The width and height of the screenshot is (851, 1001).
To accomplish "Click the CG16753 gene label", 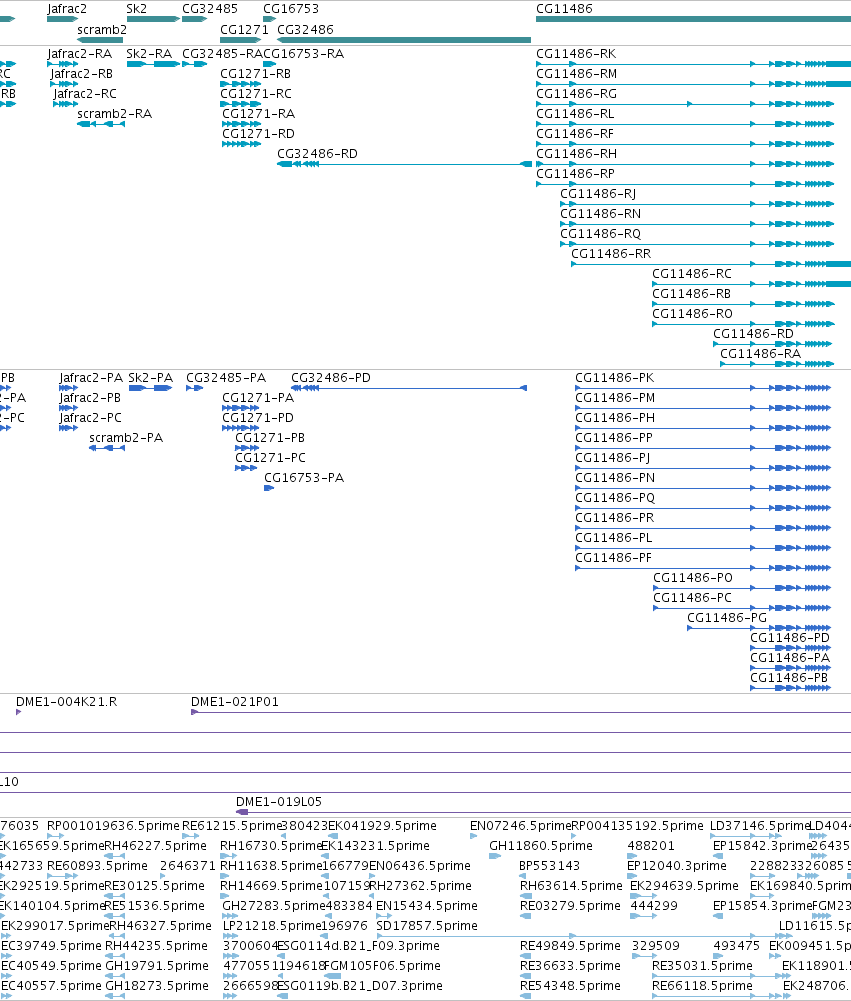I will coord(291,9).
